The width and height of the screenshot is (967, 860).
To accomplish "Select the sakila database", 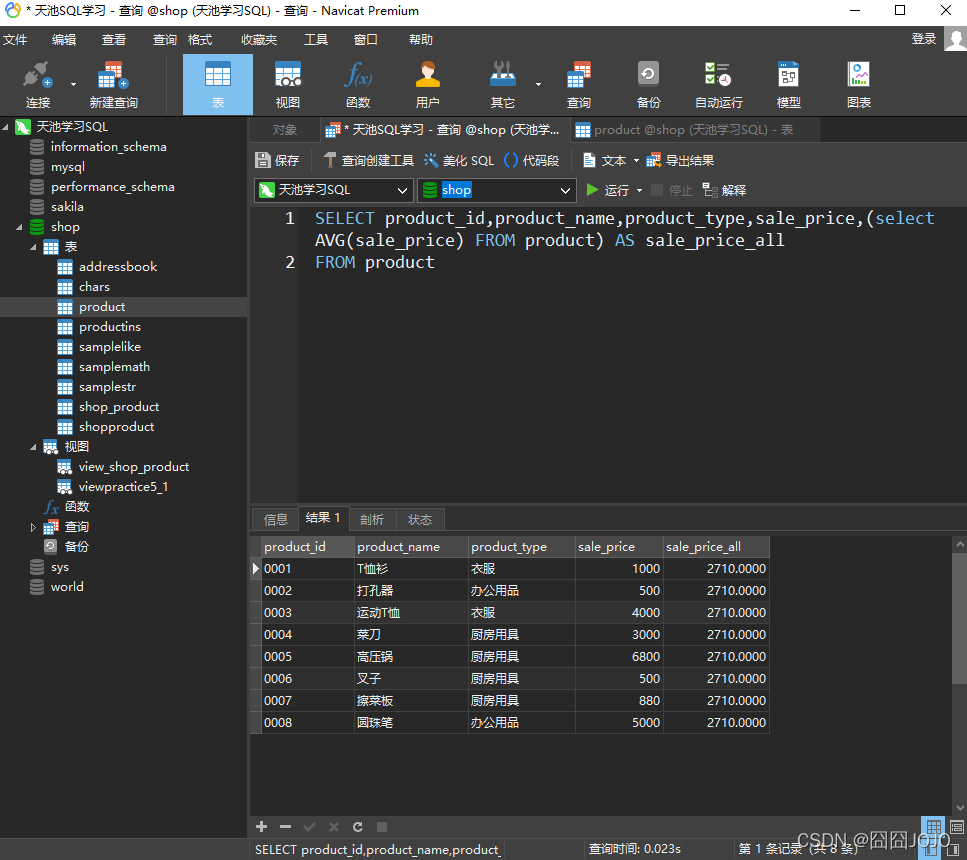I will (x=67, y=207).
